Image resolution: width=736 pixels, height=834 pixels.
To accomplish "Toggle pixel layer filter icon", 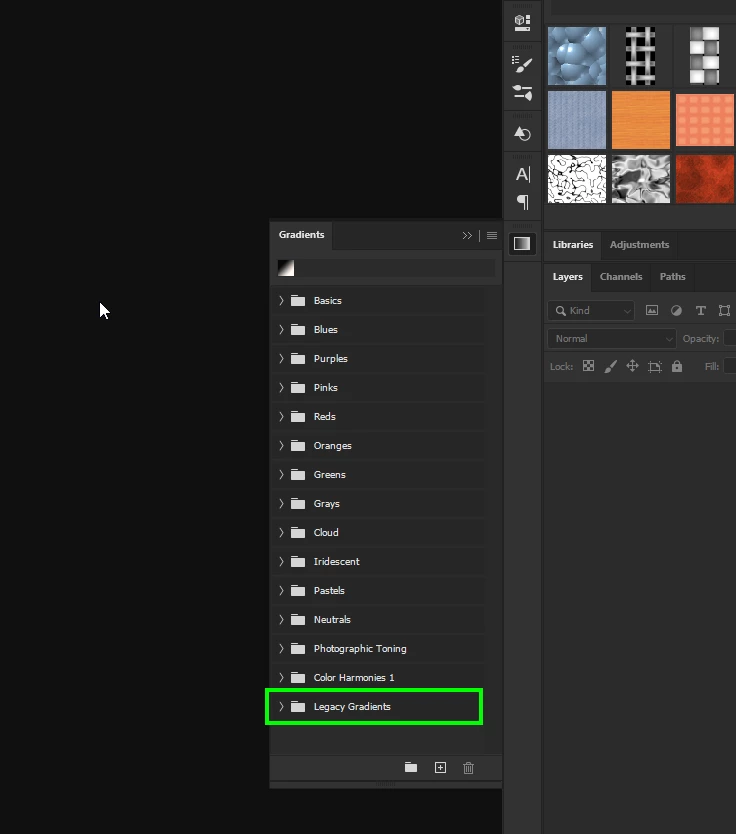I will click(651, 311).
